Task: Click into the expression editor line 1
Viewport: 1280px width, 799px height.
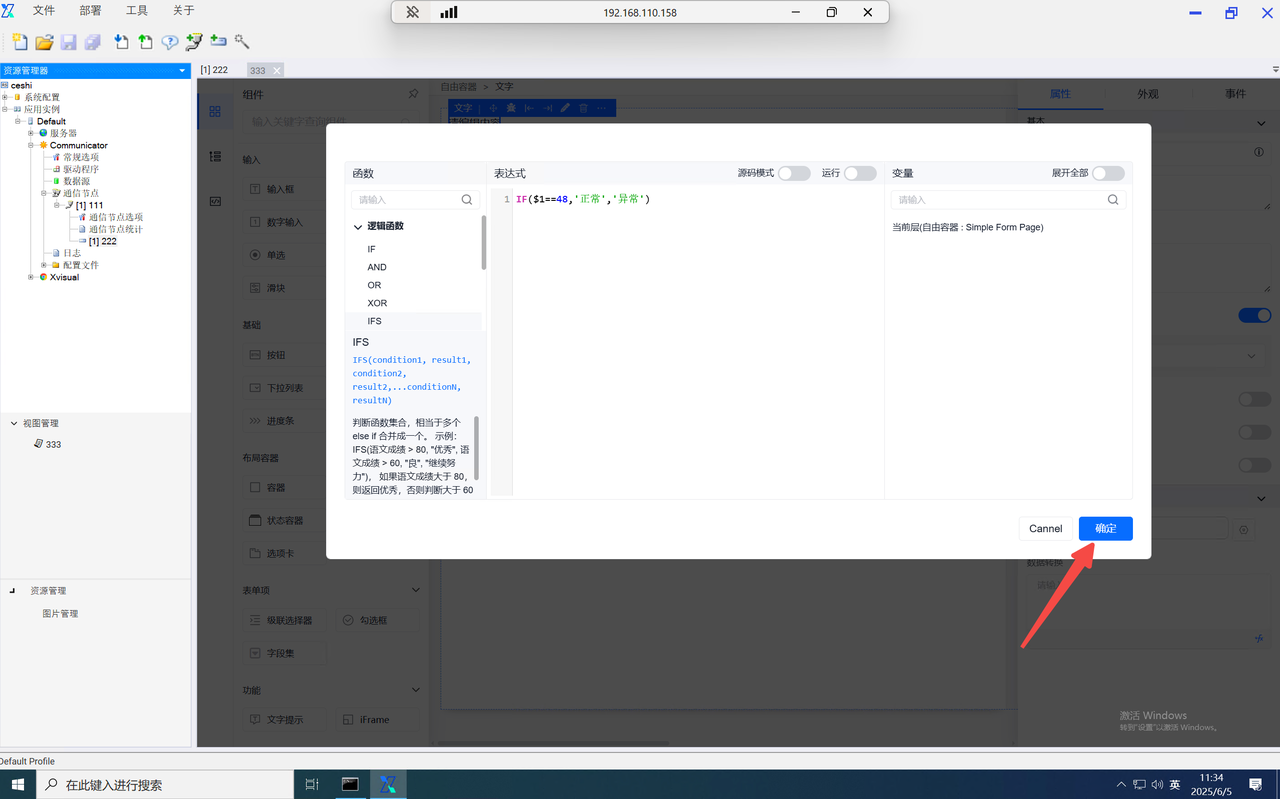Action: click(699, 199)
